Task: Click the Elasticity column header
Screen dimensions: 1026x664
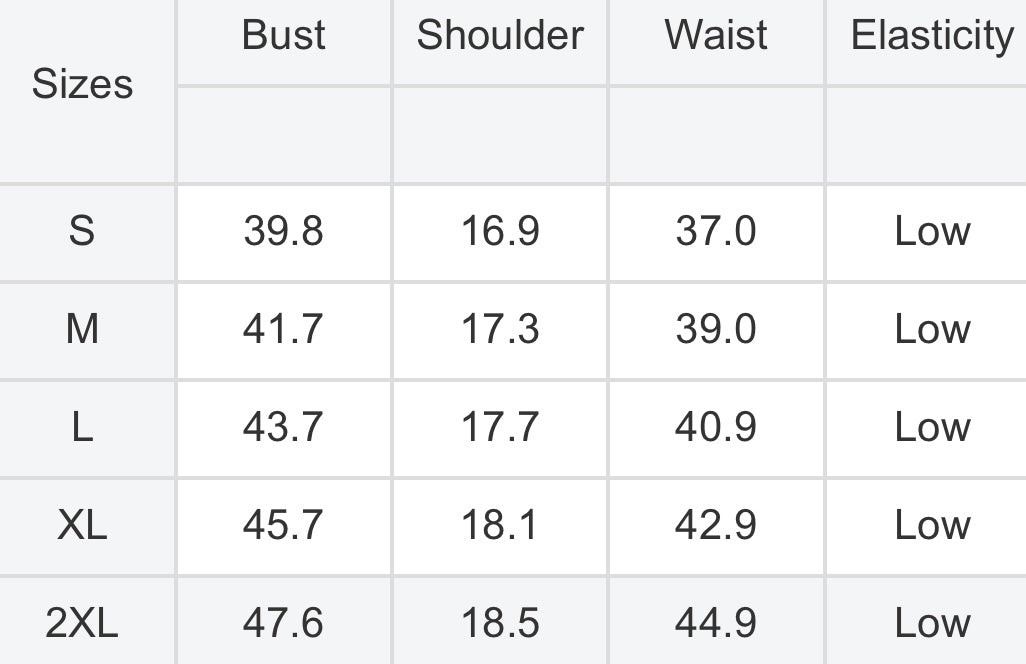Action: coord(932,36)
